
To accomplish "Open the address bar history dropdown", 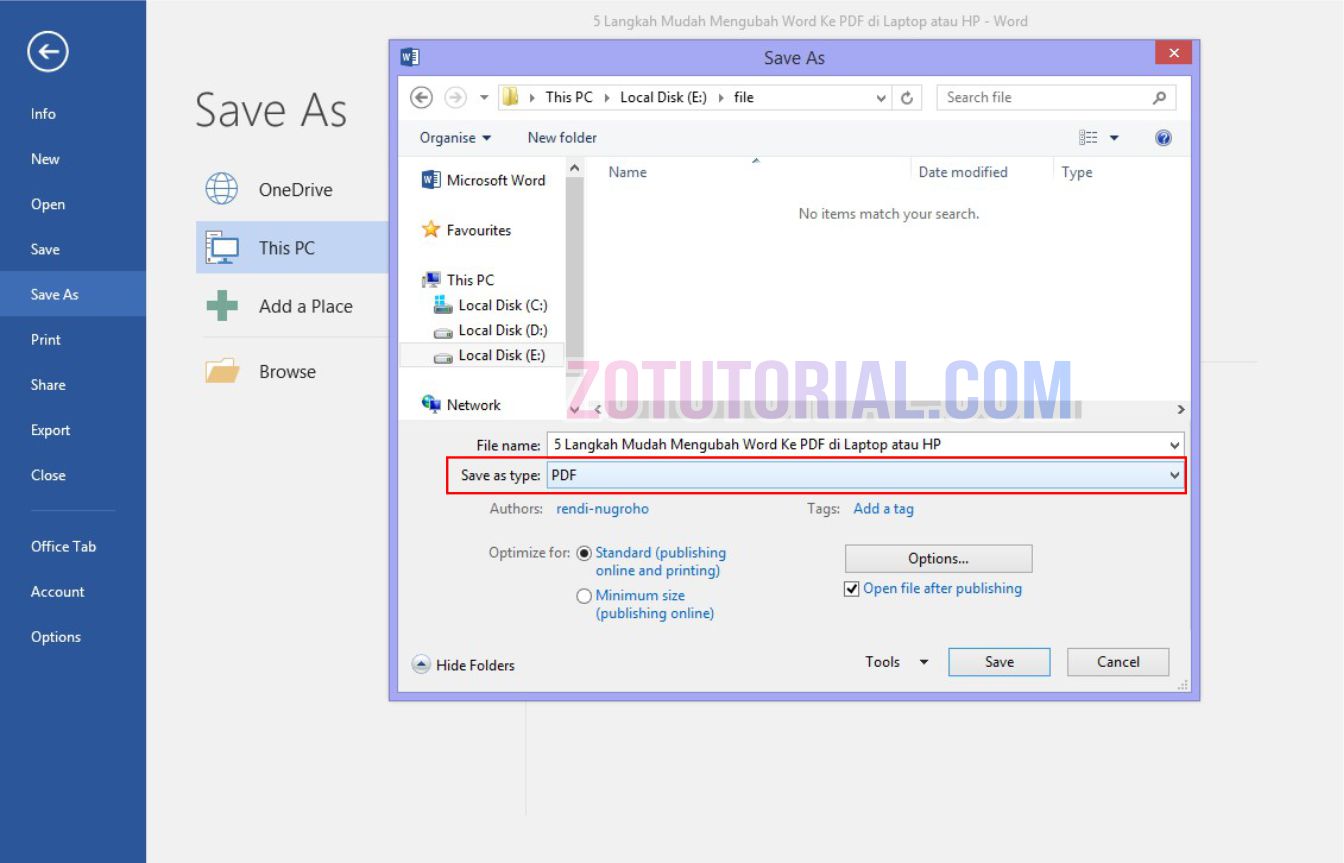I will point(881,97).
